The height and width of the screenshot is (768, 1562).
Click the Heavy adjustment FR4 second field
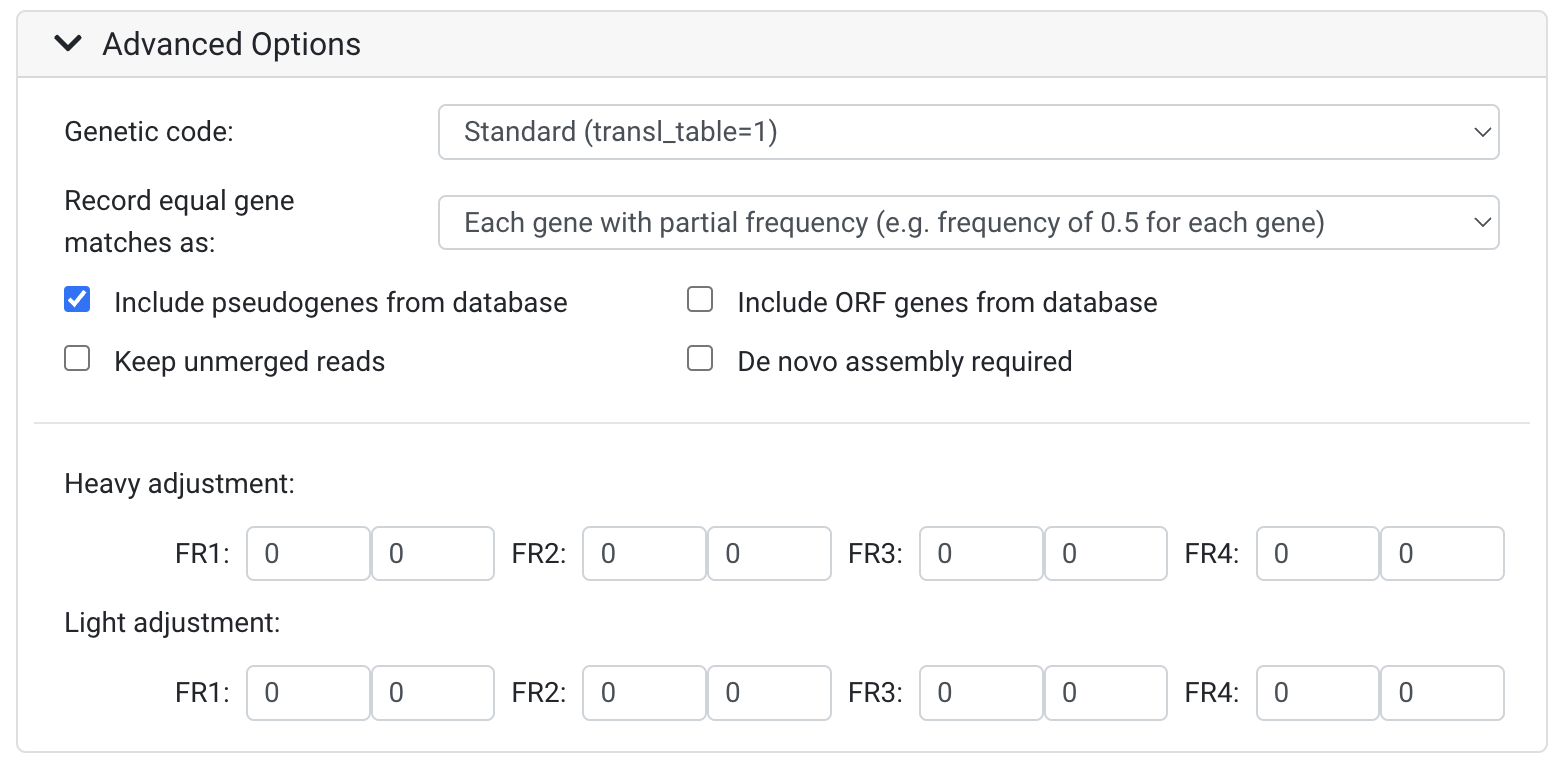point(1442,554)
